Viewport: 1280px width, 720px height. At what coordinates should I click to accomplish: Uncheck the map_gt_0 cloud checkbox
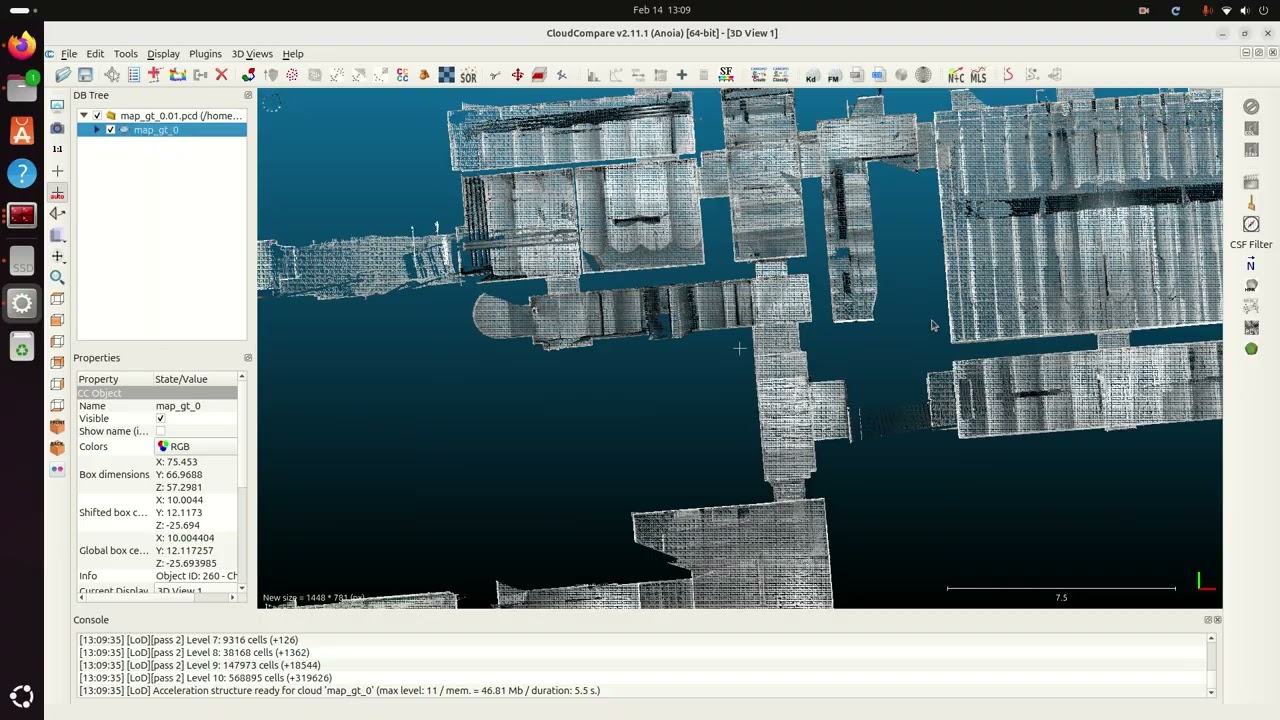click(111, 130)
